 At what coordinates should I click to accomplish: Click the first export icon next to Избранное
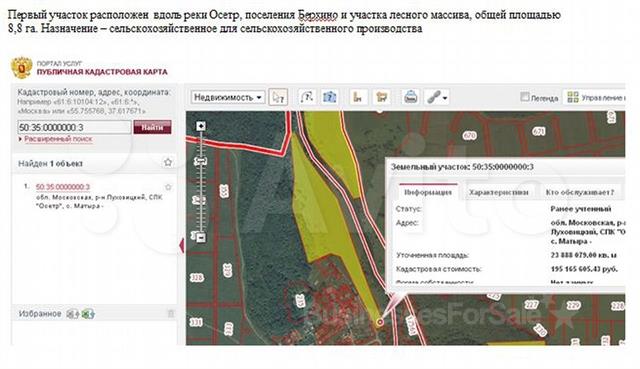click(x=73, y=314)
